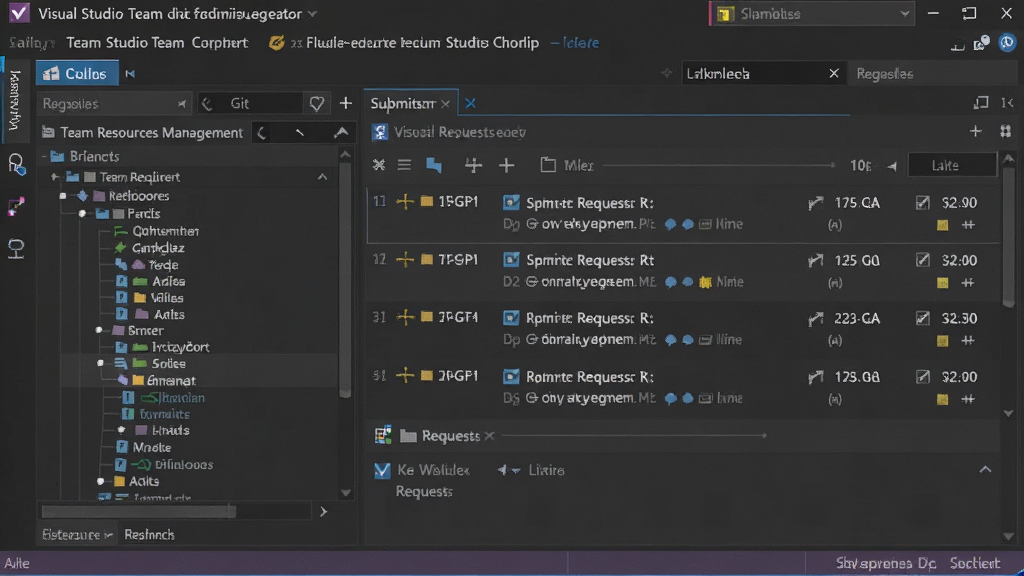This screenshot has width=1024, height=576.
Task: Select the Mnolte tree item
Action: click(152, 447)
